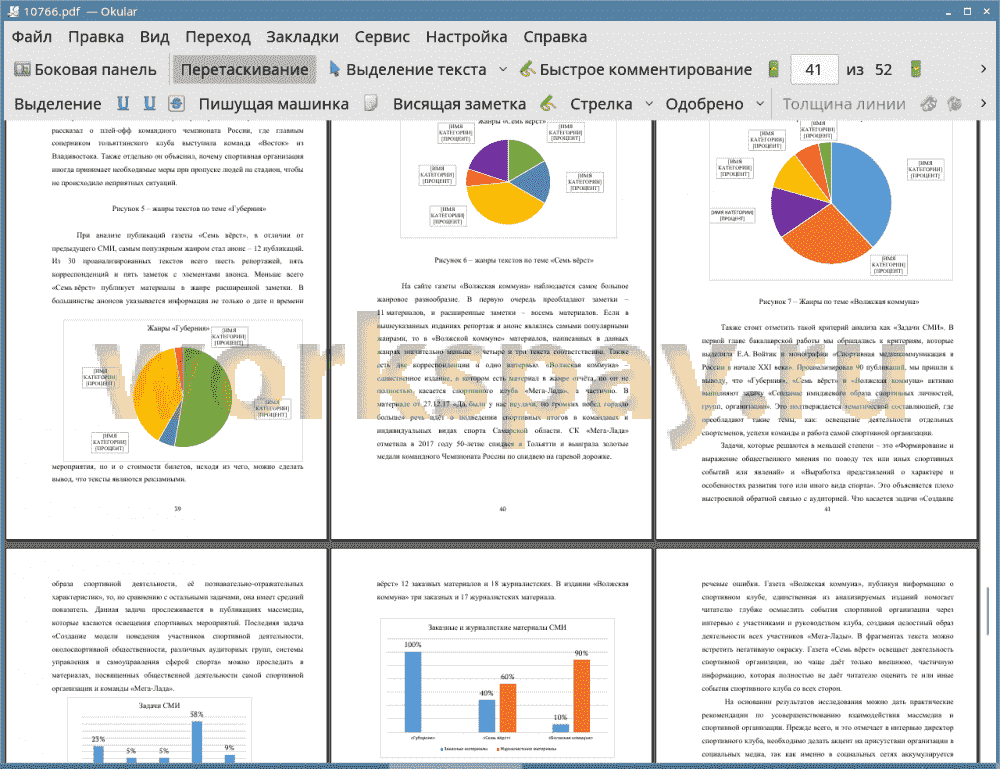Screen dimensions: 1000x769
Task: Expand the Выделение текста tool dropdown arrow
Action: (x=503, y=70)
